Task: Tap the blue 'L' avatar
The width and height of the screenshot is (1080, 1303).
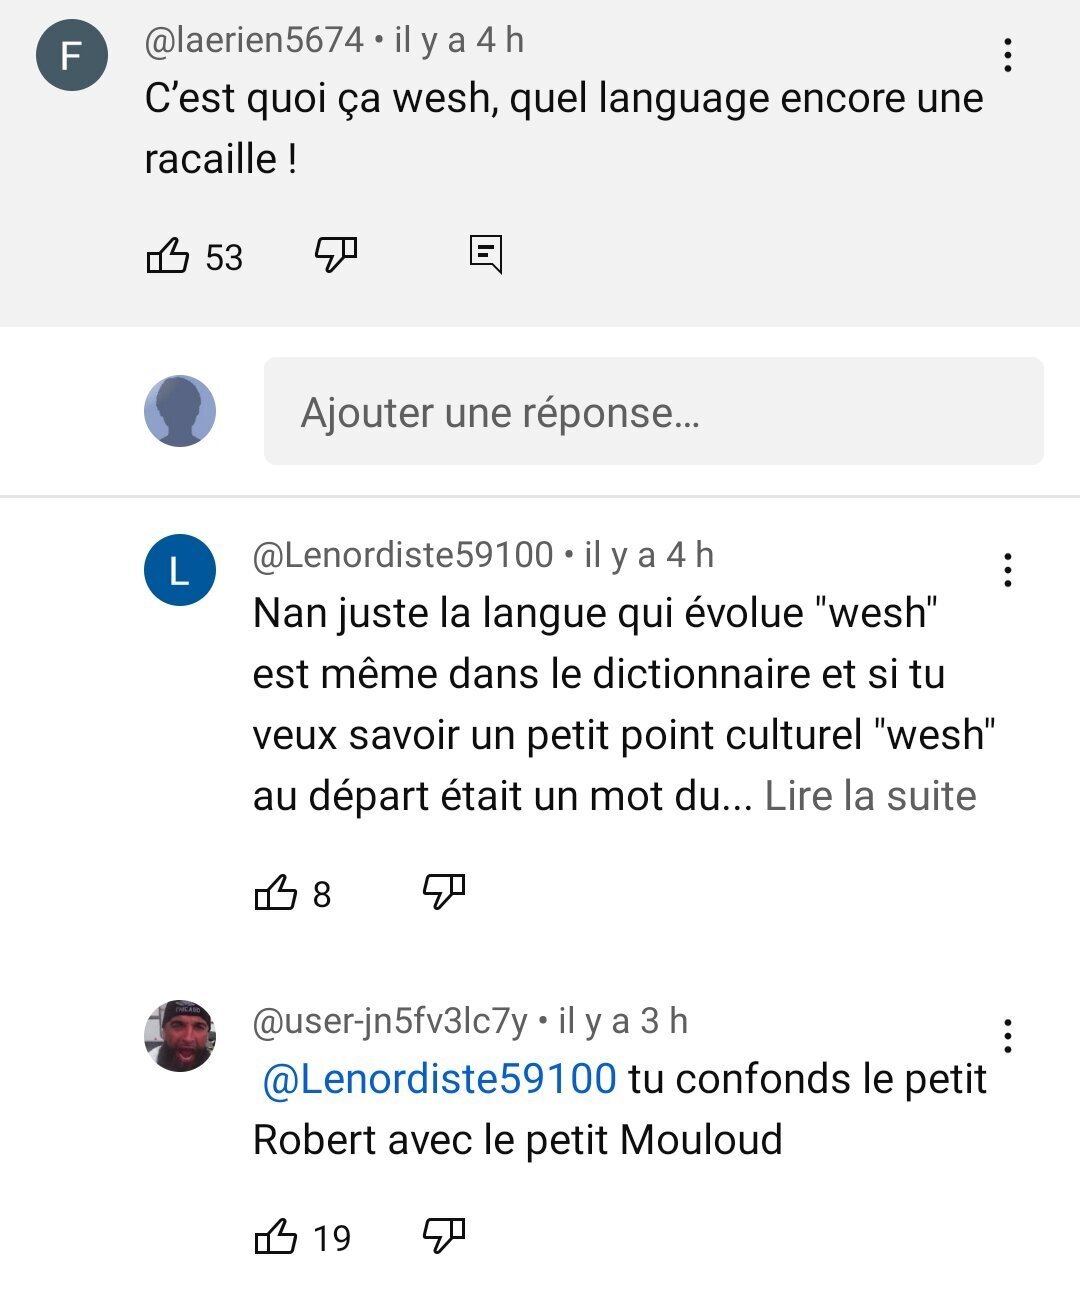Action: pos(180,571)
